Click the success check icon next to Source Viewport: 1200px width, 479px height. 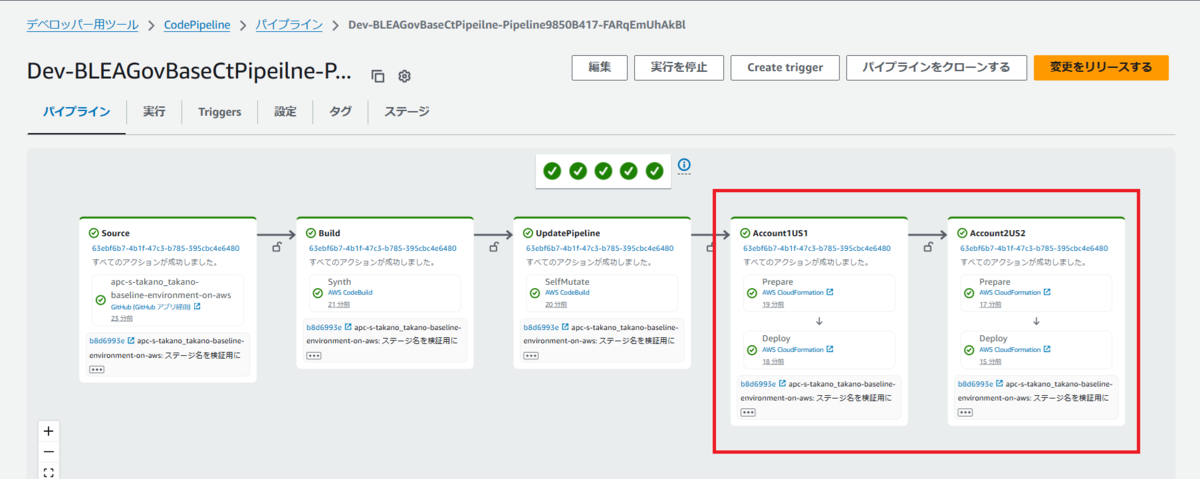[x=93, y=233]
